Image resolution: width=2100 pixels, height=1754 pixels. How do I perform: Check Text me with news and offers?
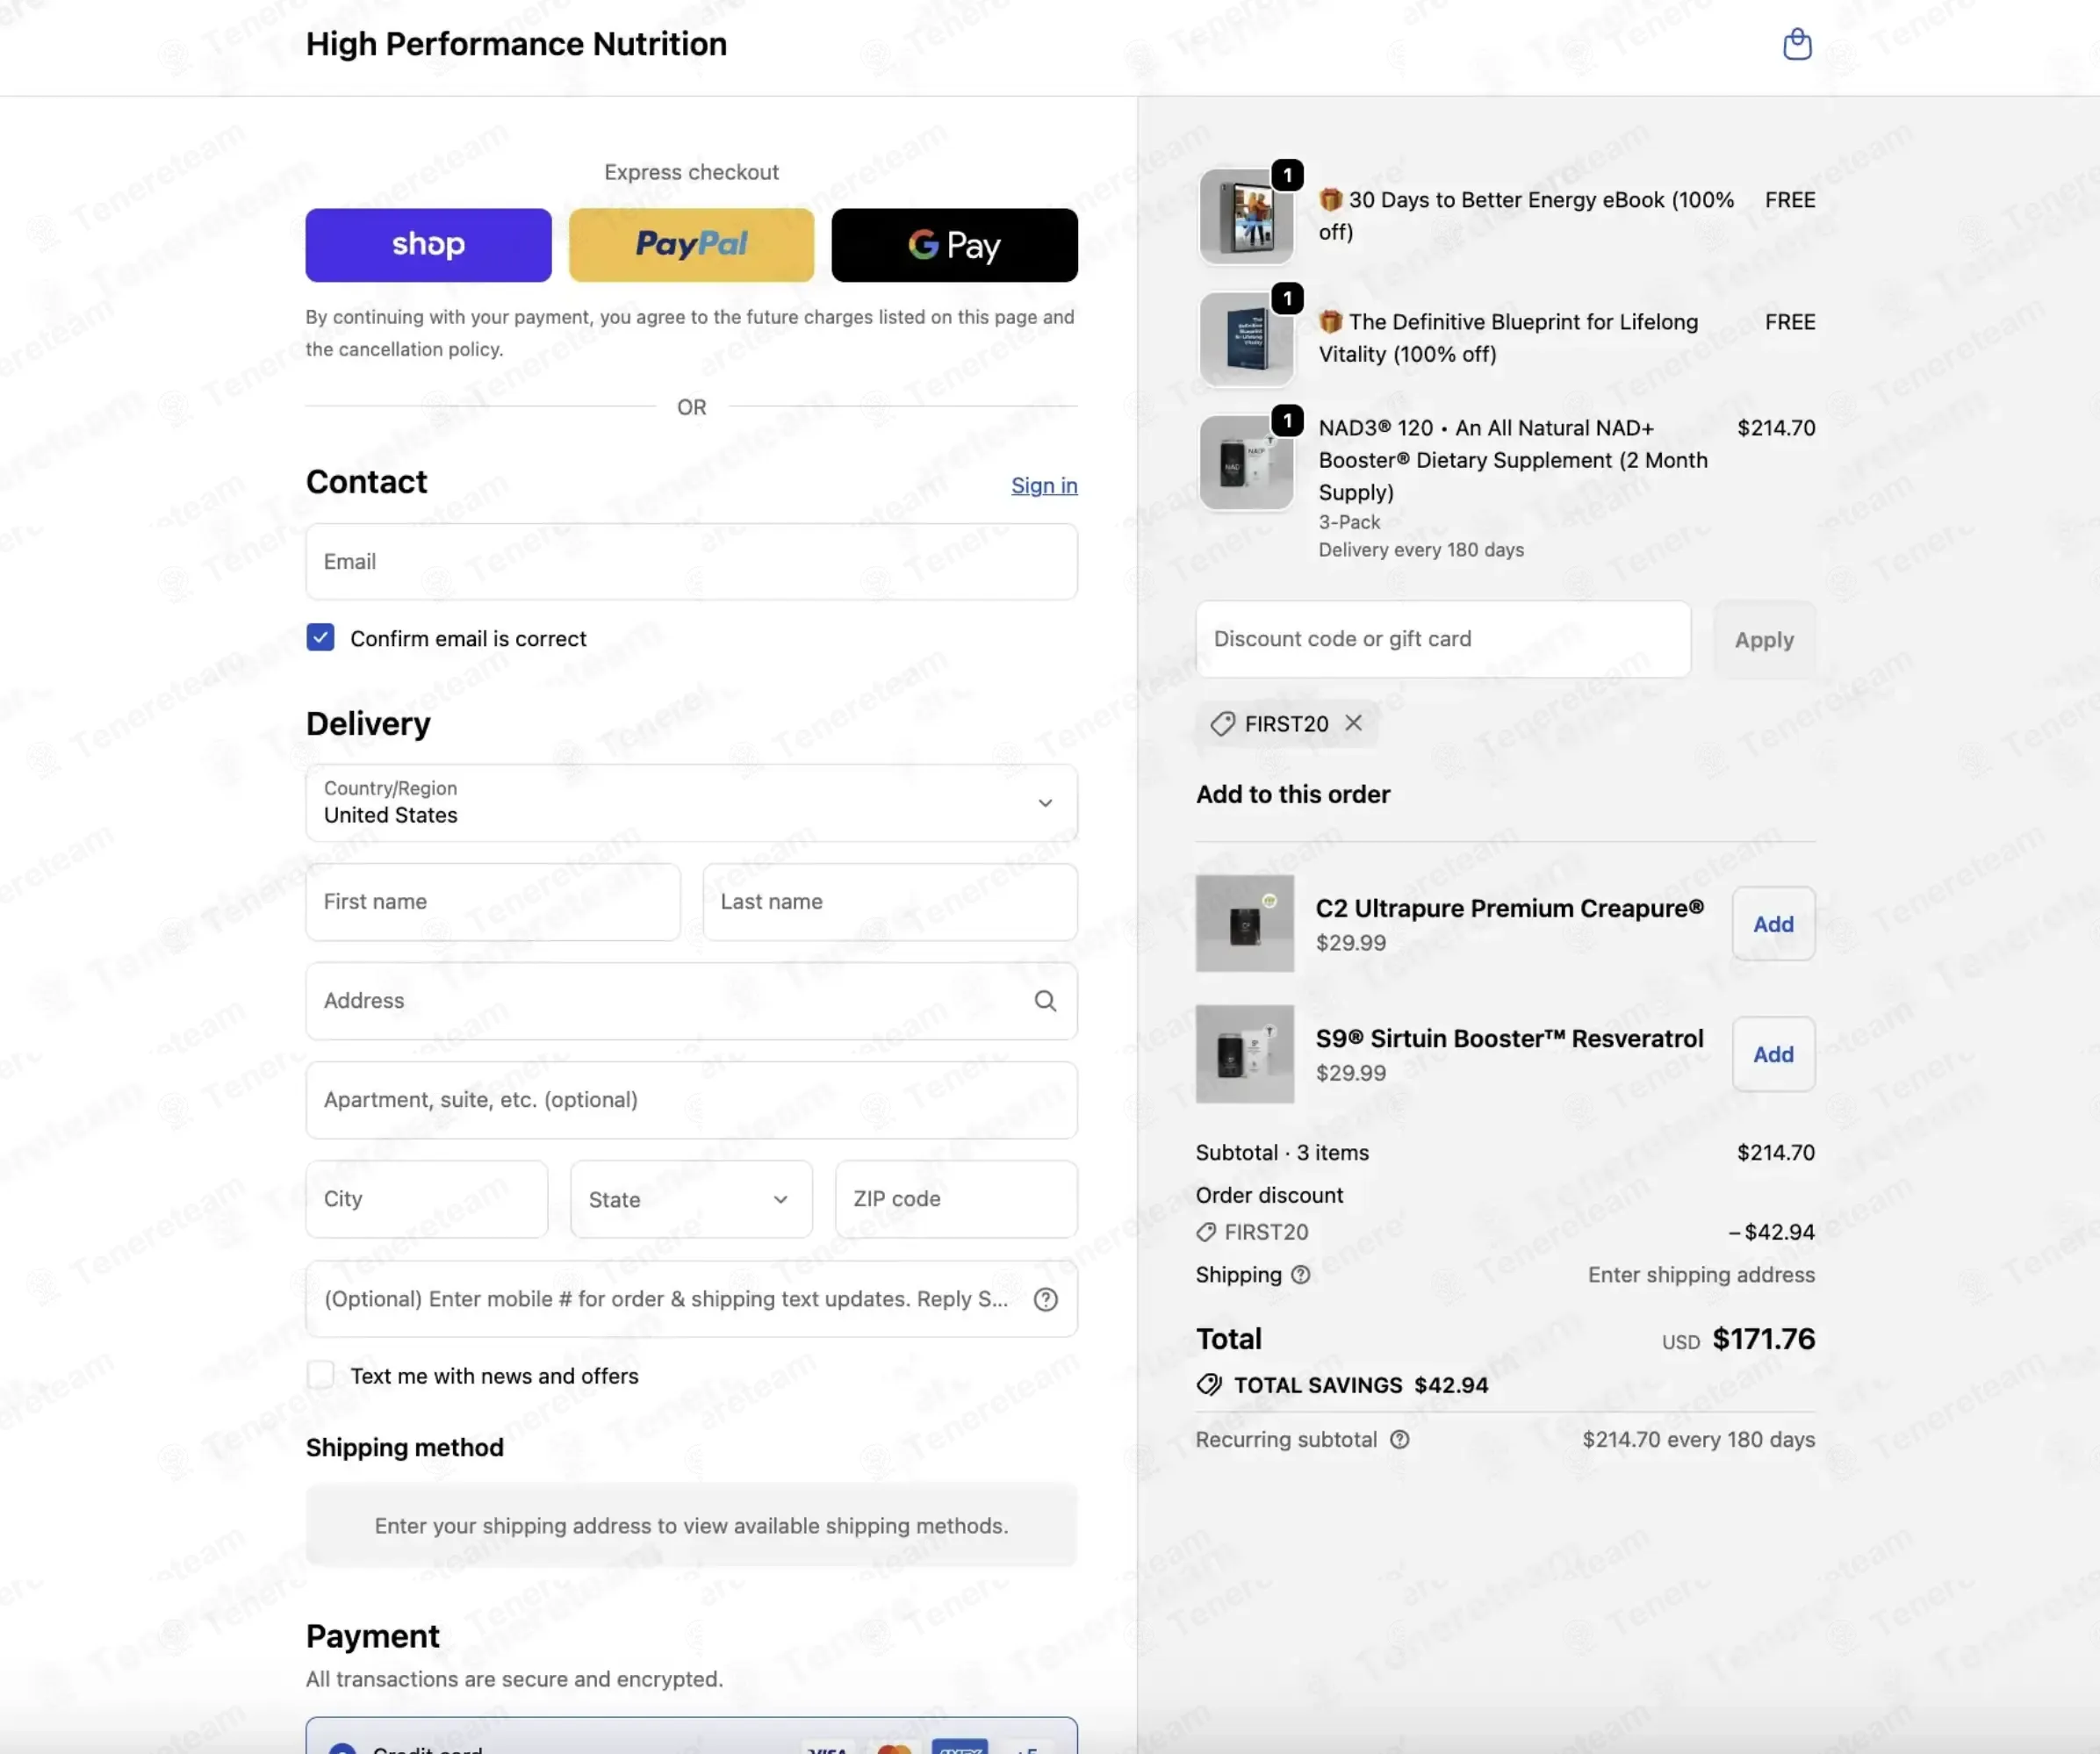[320, 1375]
